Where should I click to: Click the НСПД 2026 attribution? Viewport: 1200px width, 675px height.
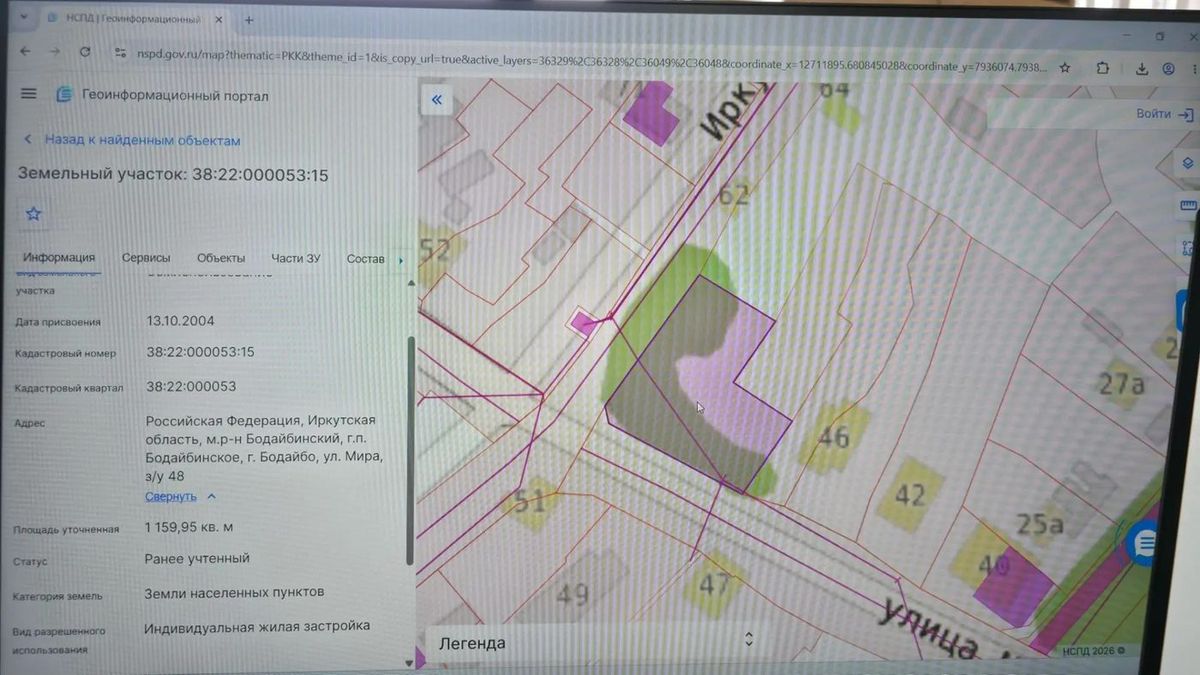1092,650
